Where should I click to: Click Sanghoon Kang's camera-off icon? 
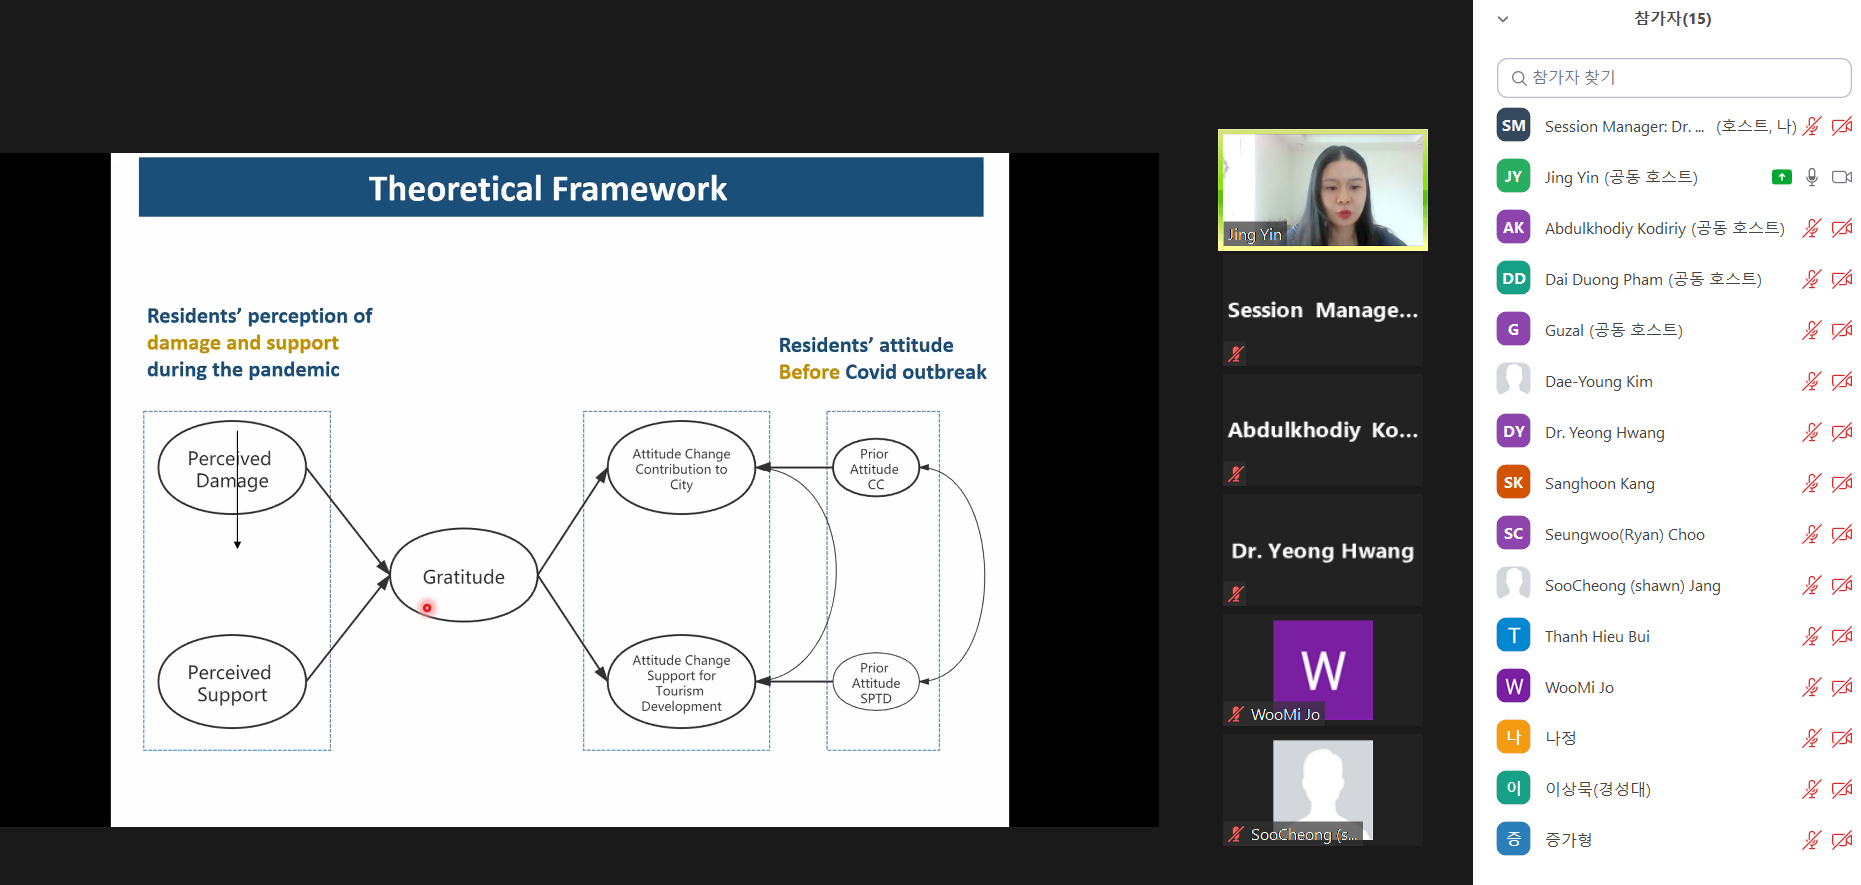(1842, 483)
